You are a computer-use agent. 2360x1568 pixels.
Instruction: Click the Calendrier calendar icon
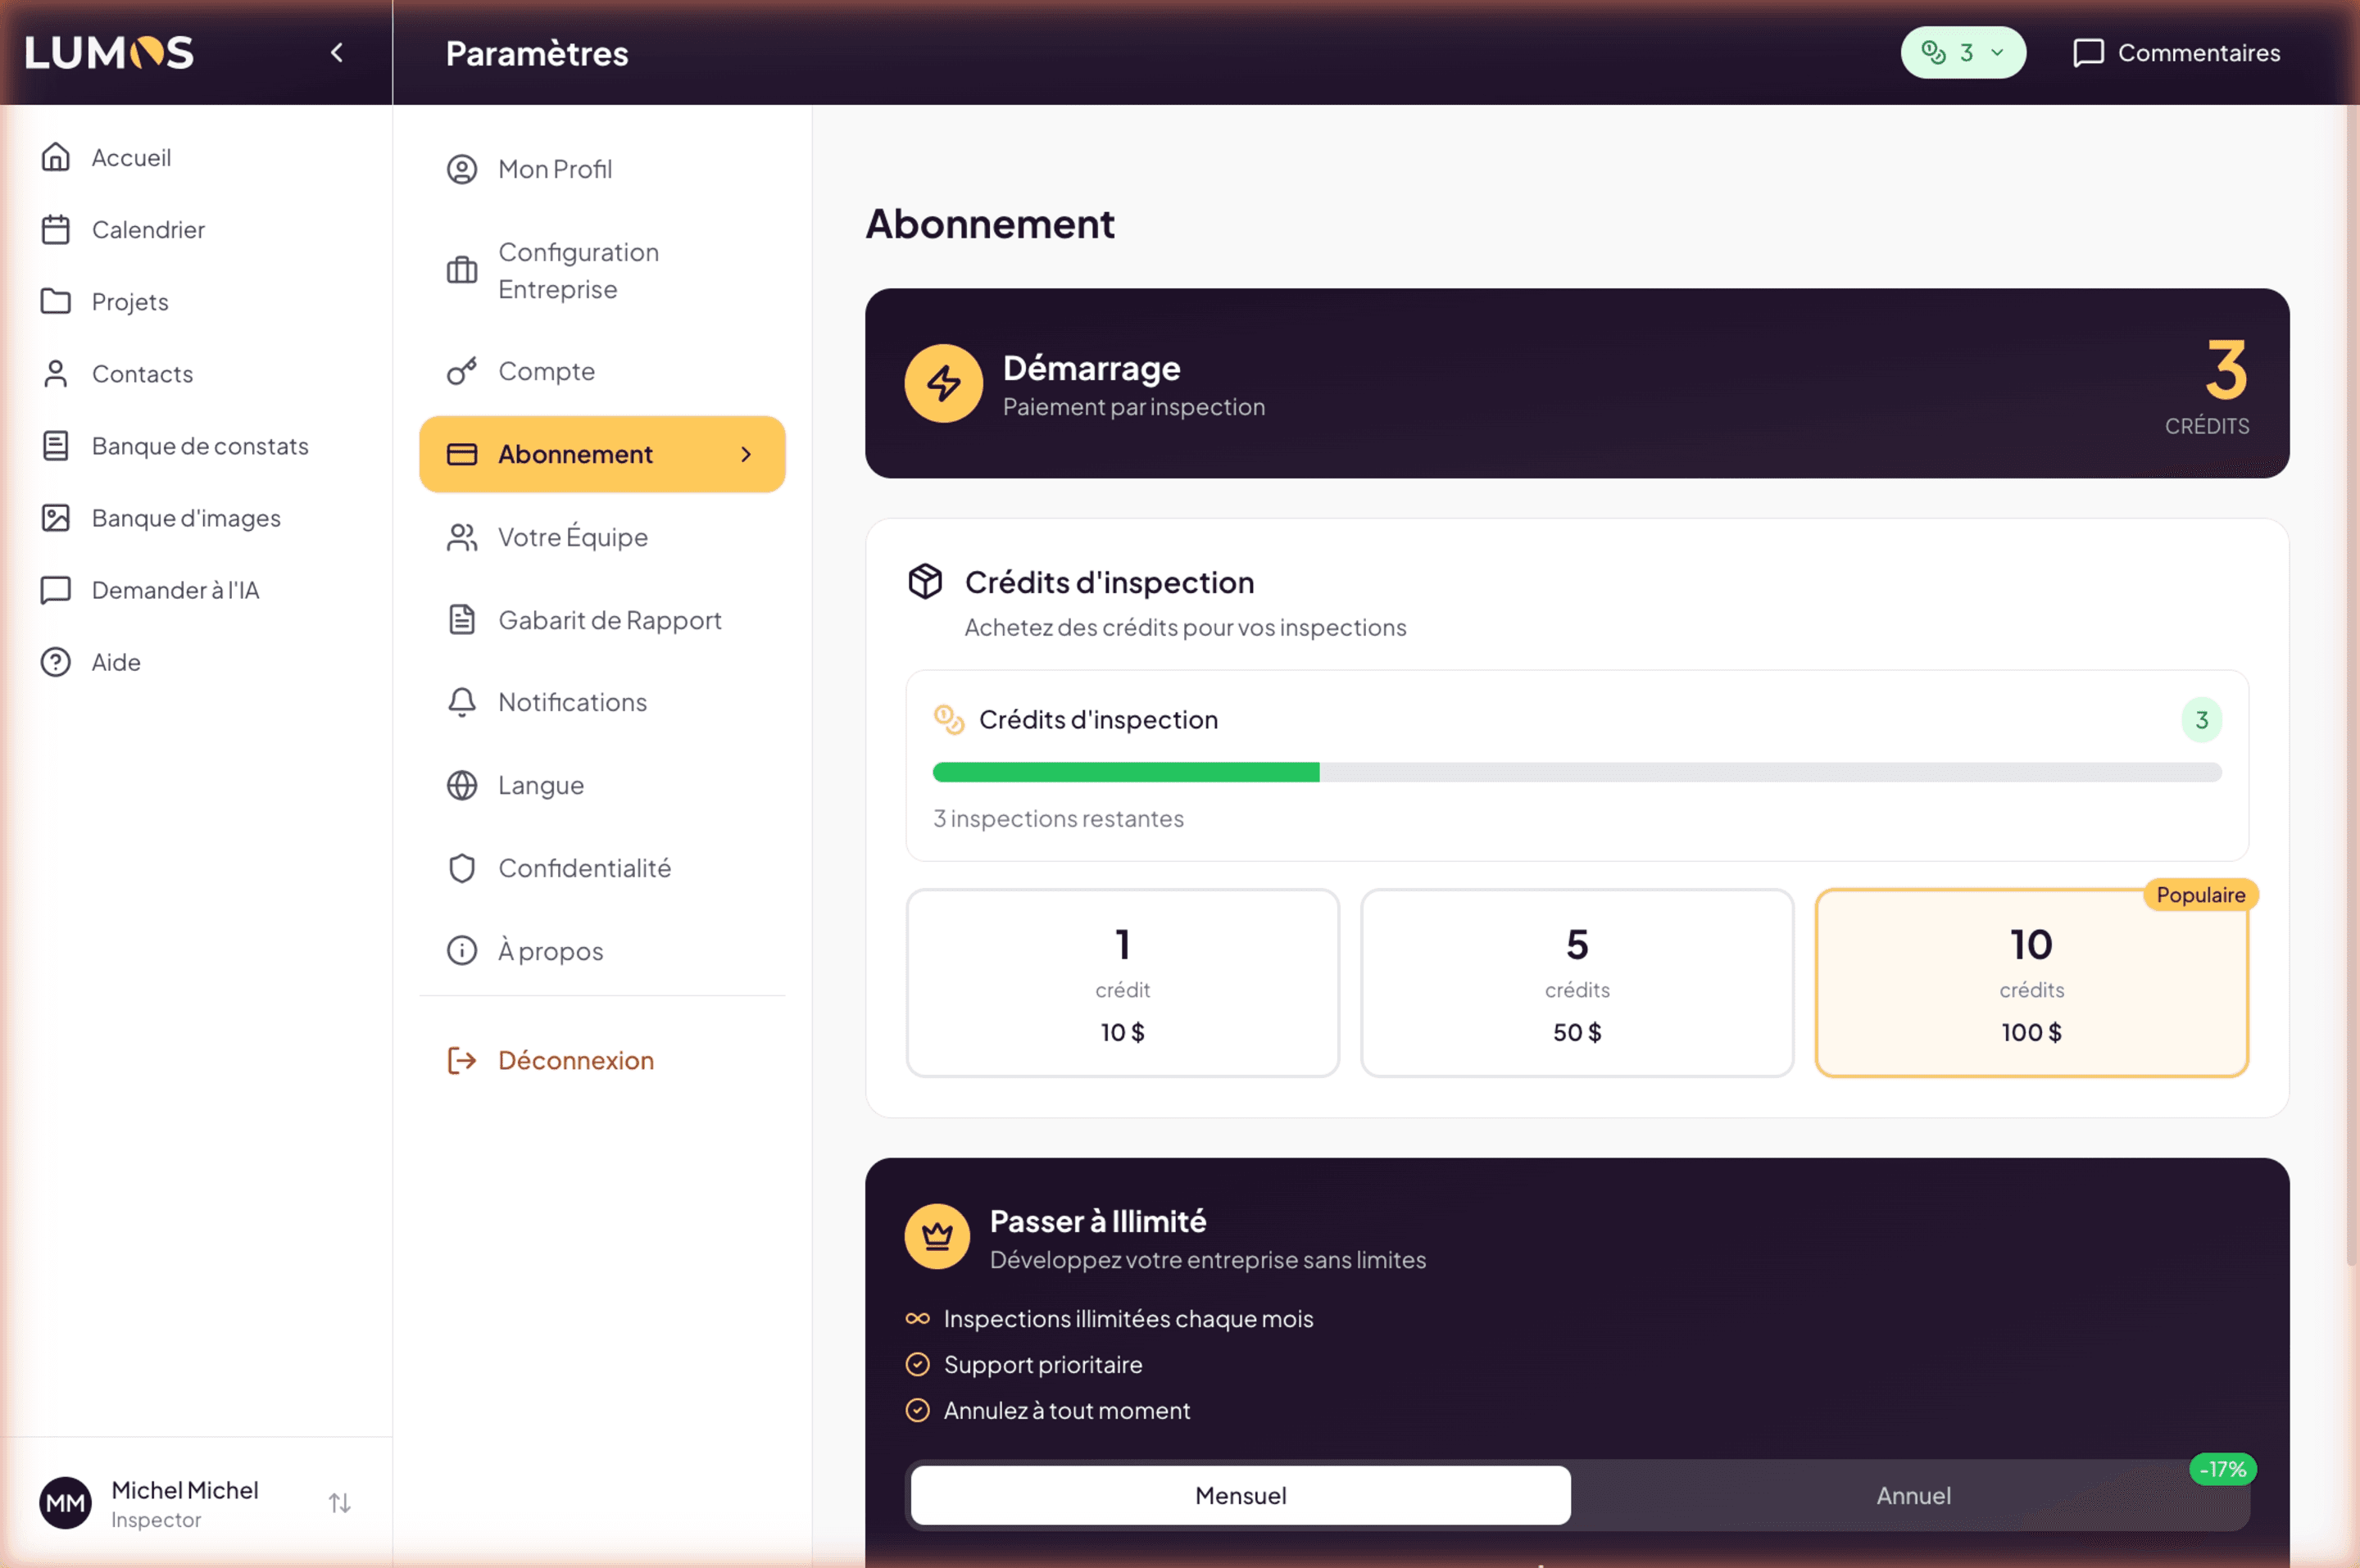click(x=56, y=229)
